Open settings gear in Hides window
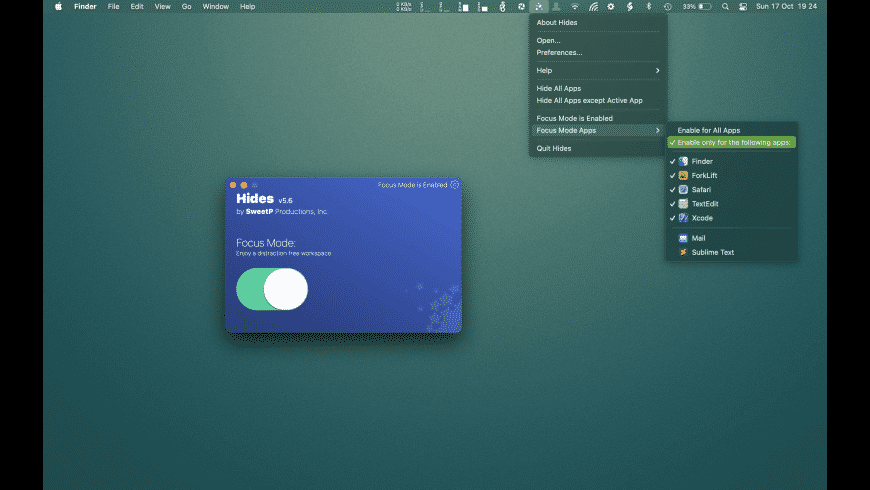870x490 pixels. tap(455, 185)
